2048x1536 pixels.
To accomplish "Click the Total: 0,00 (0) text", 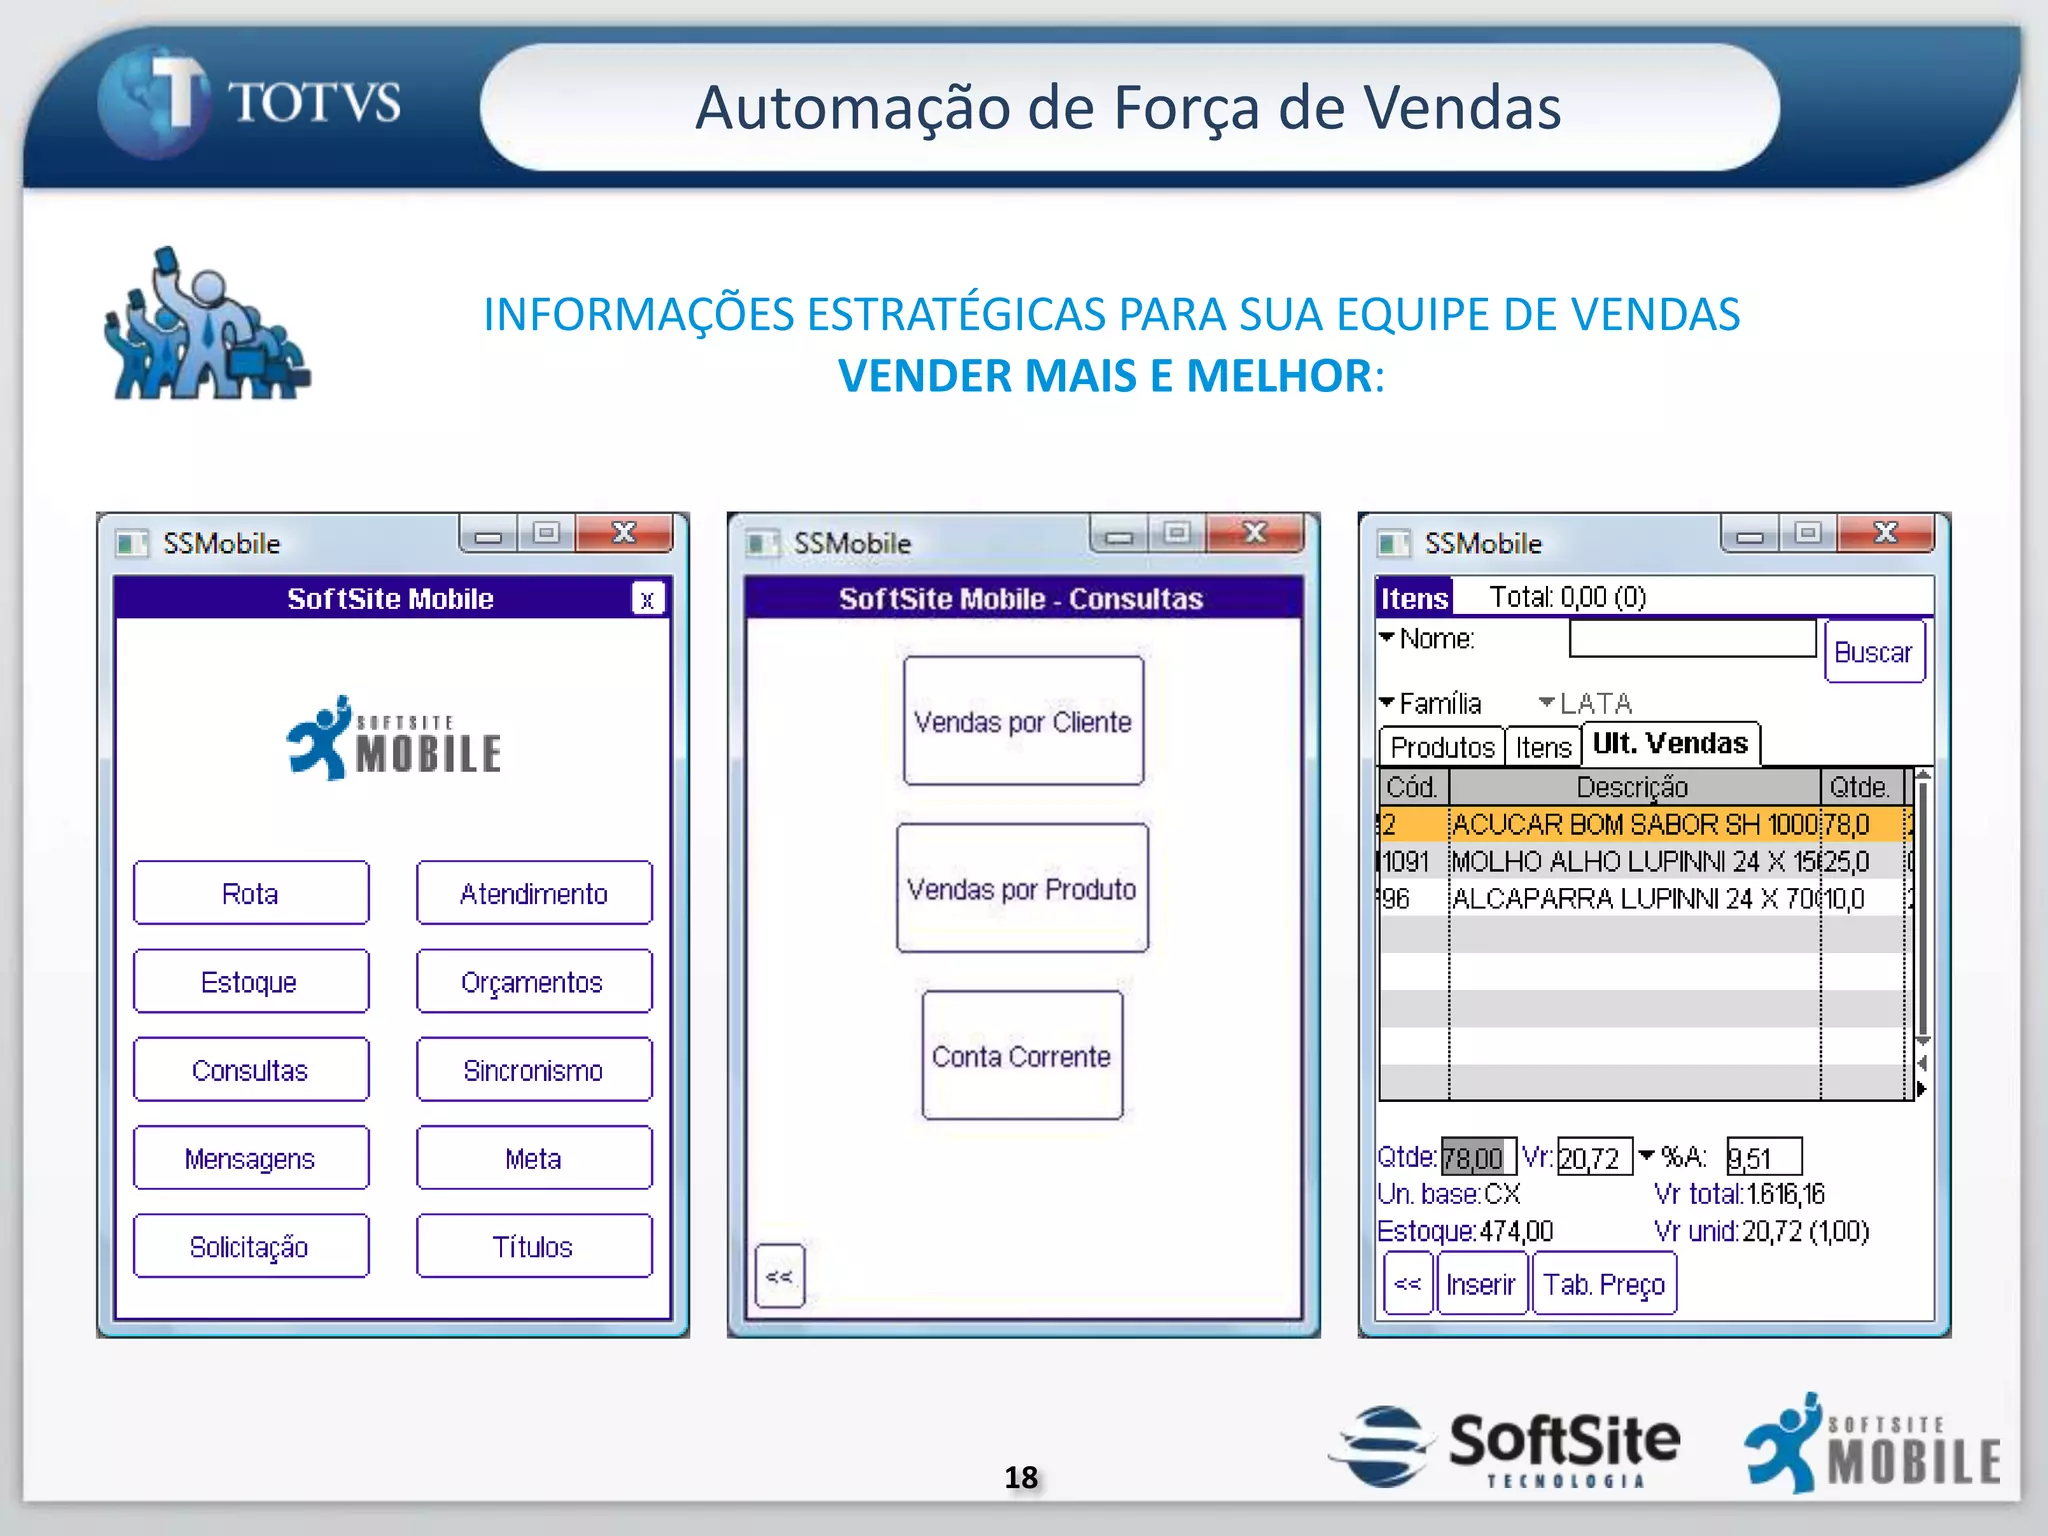I will tap(1567, 597).
